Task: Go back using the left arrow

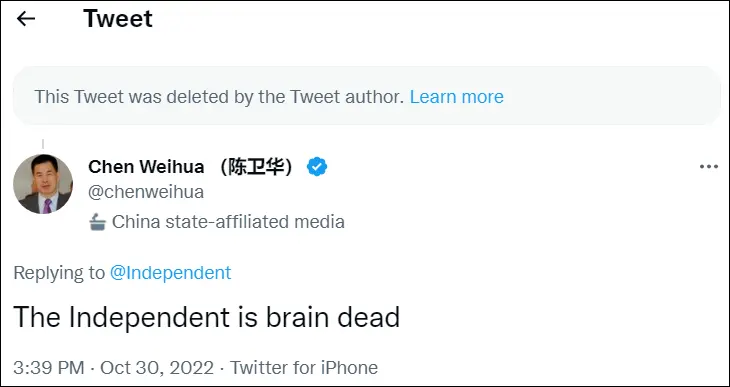Action: pyautogui.click(x=26, y=19)
